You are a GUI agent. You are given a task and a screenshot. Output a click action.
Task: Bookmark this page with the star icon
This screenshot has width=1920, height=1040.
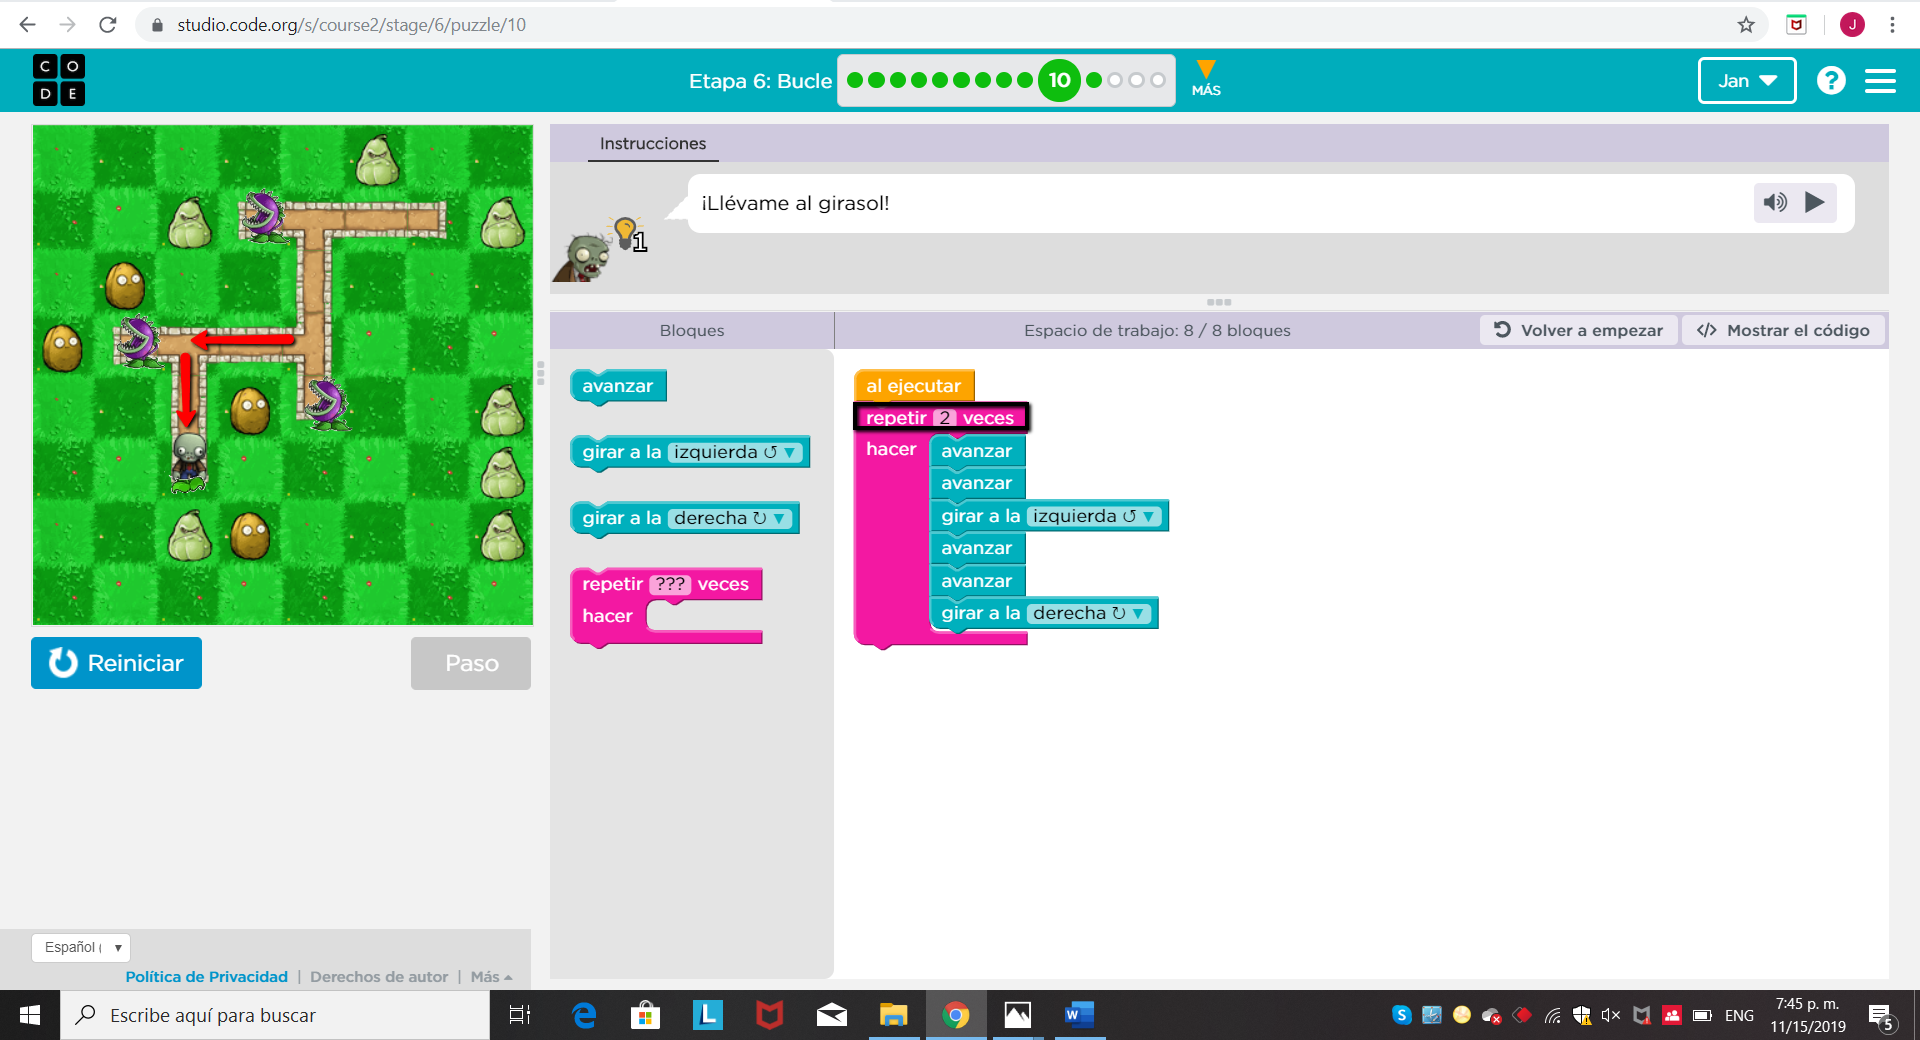[x=1746, y=25]
